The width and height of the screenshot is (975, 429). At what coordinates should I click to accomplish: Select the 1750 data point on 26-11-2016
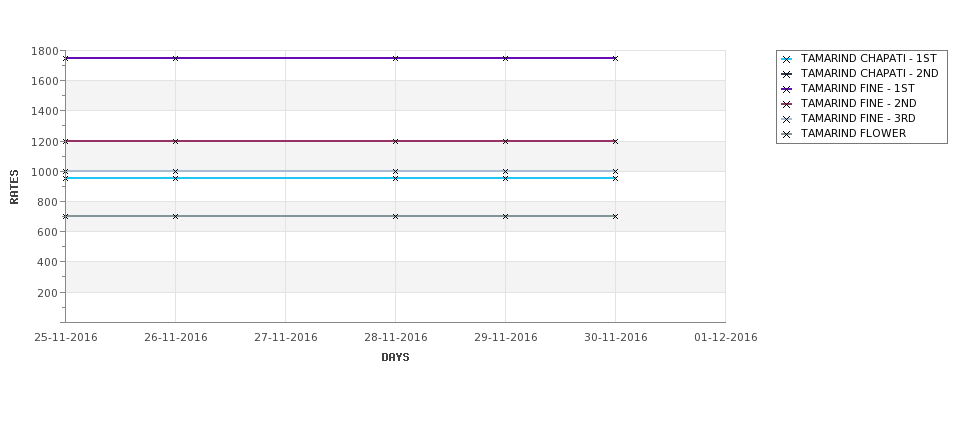(175, 58)
